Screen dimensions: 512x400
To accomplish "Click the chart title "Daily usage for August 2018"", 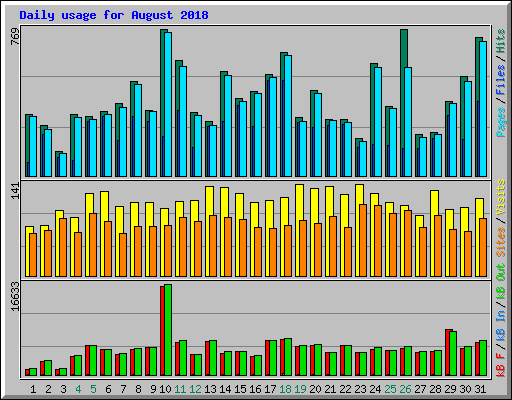I will coord(114,15).
